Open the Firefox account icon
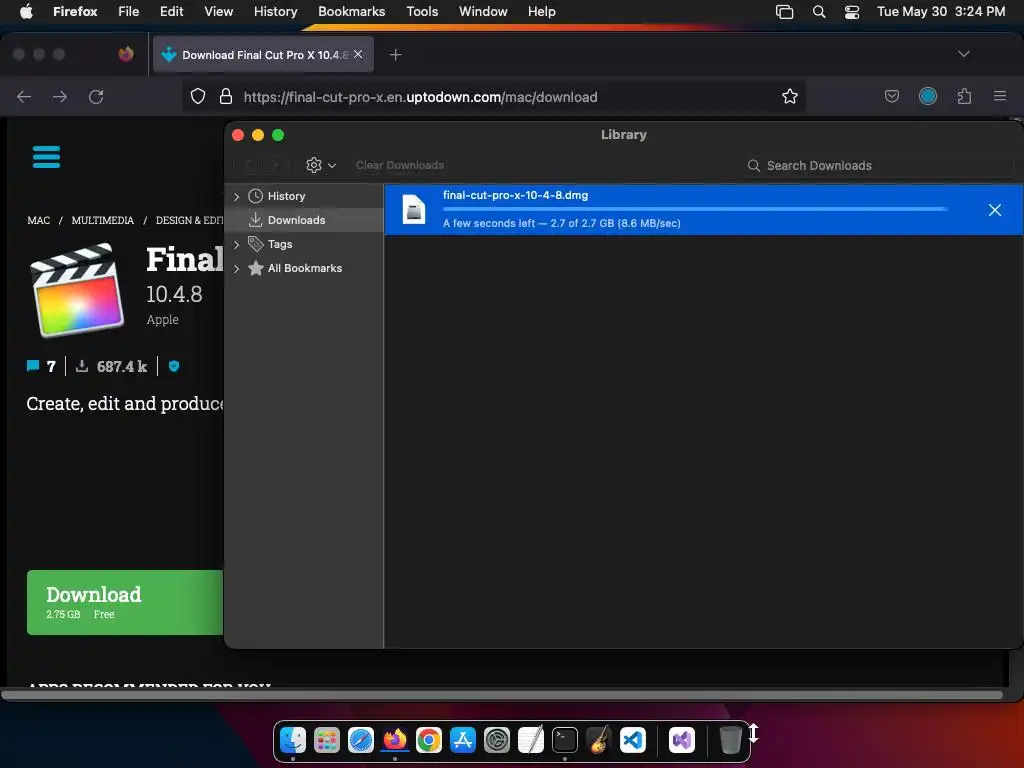 pyautogui.click(x=928, y=97)
